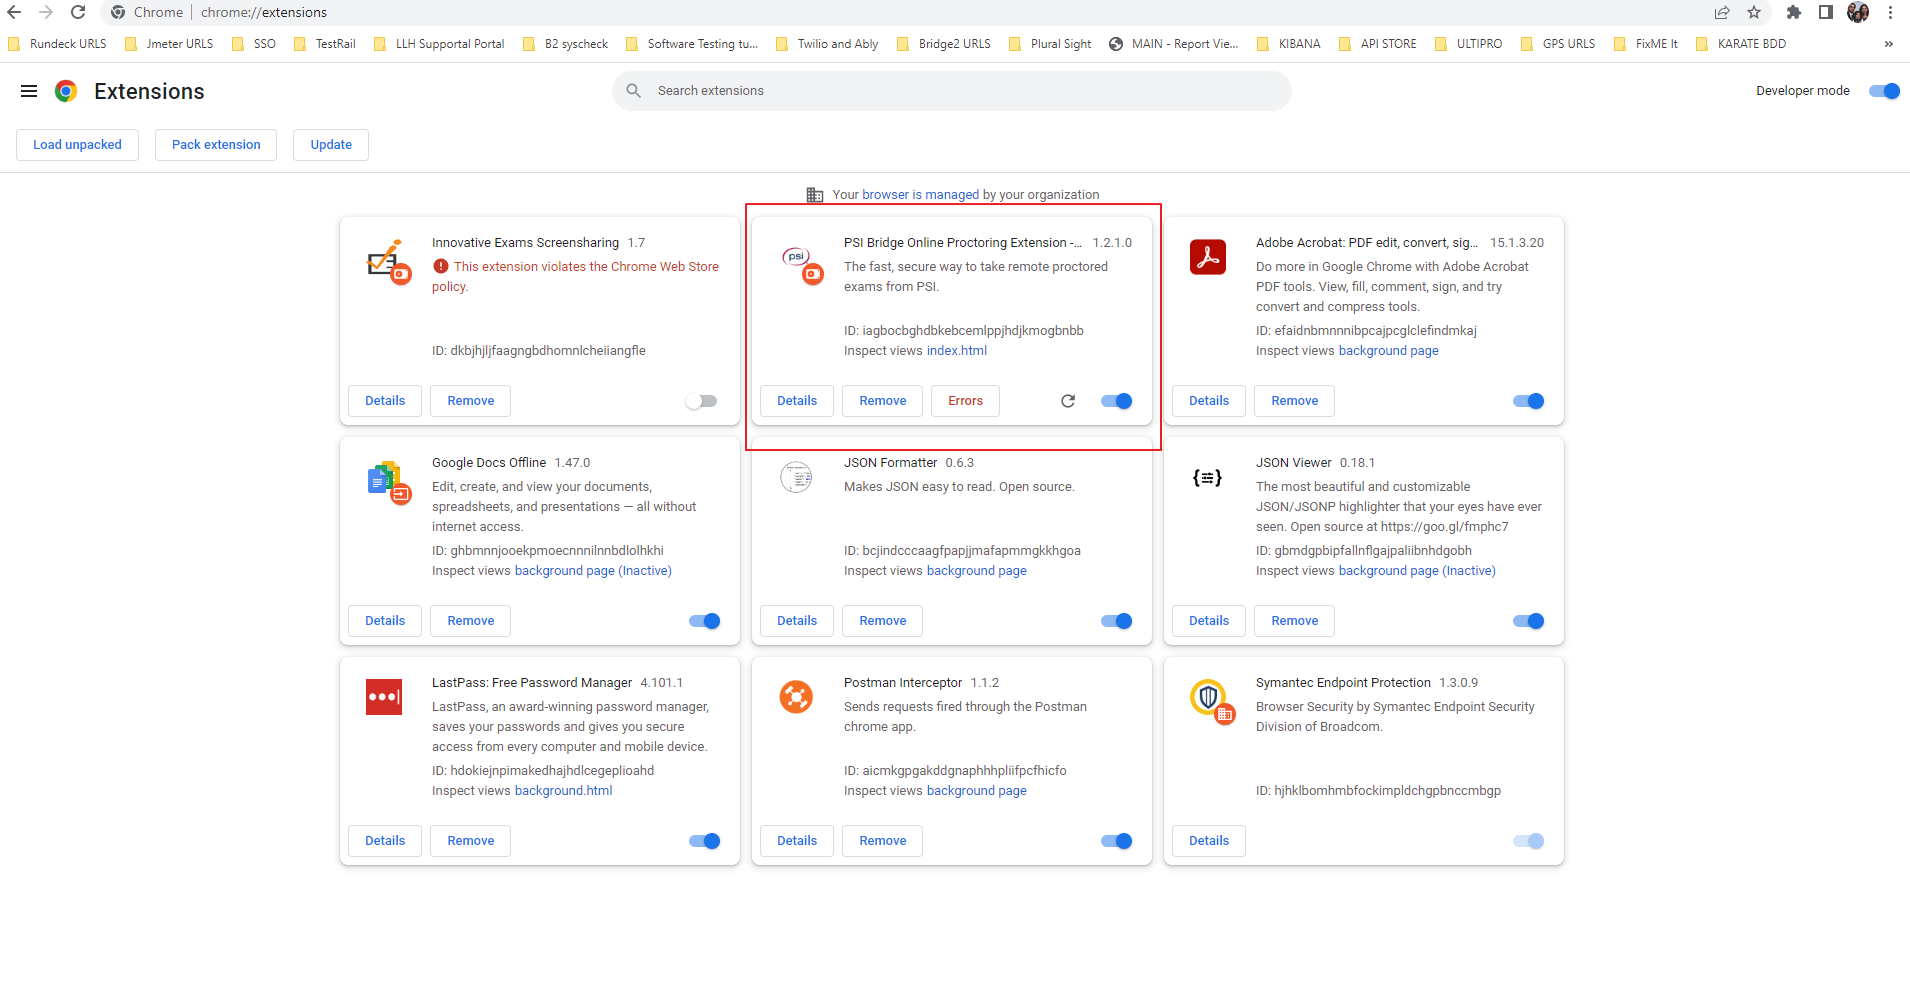The image size is (1910, 997).
Task: Click the JSON Viewer braces icon
Action: (1207, 478)
